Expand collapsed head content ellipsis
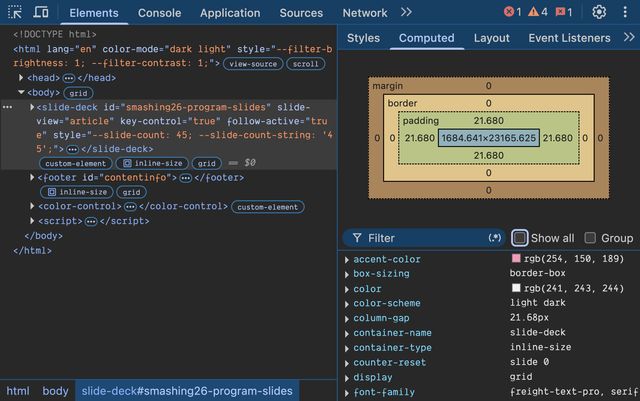This screenshot has width=640, height=401. click(69, 78)
